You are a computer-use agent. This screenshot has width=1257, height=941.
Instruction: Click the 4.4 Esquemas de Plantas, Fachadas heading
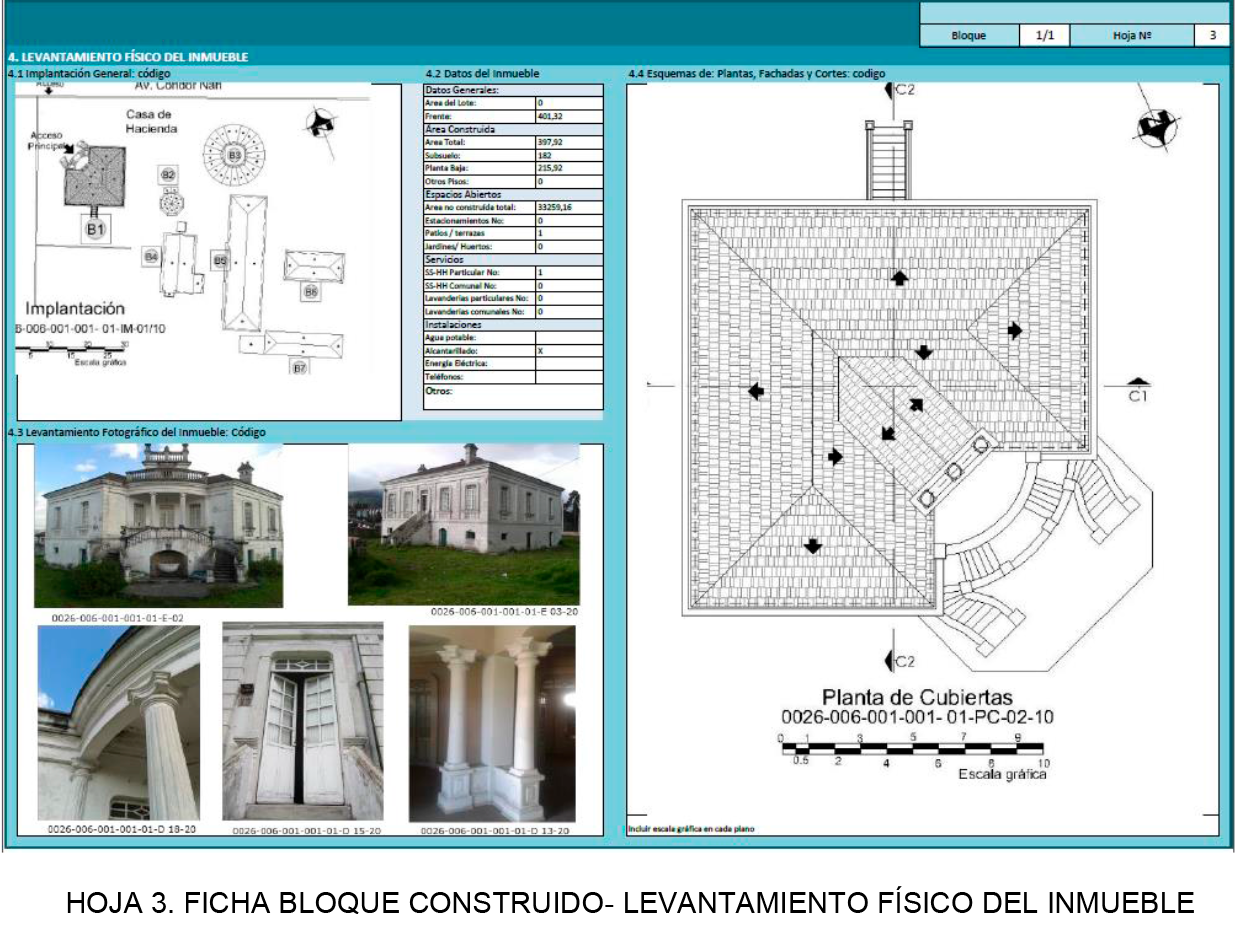point(756,73)
